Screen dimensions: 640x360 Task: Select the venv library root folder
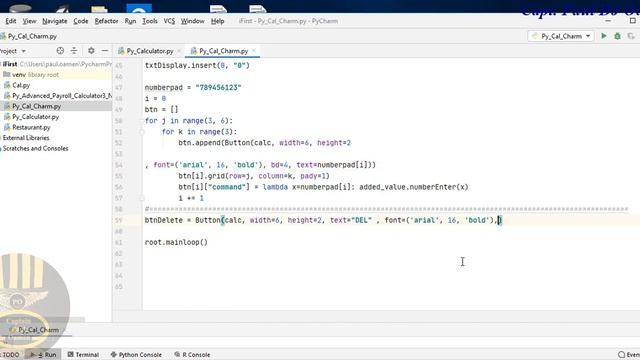coord(56,75)
